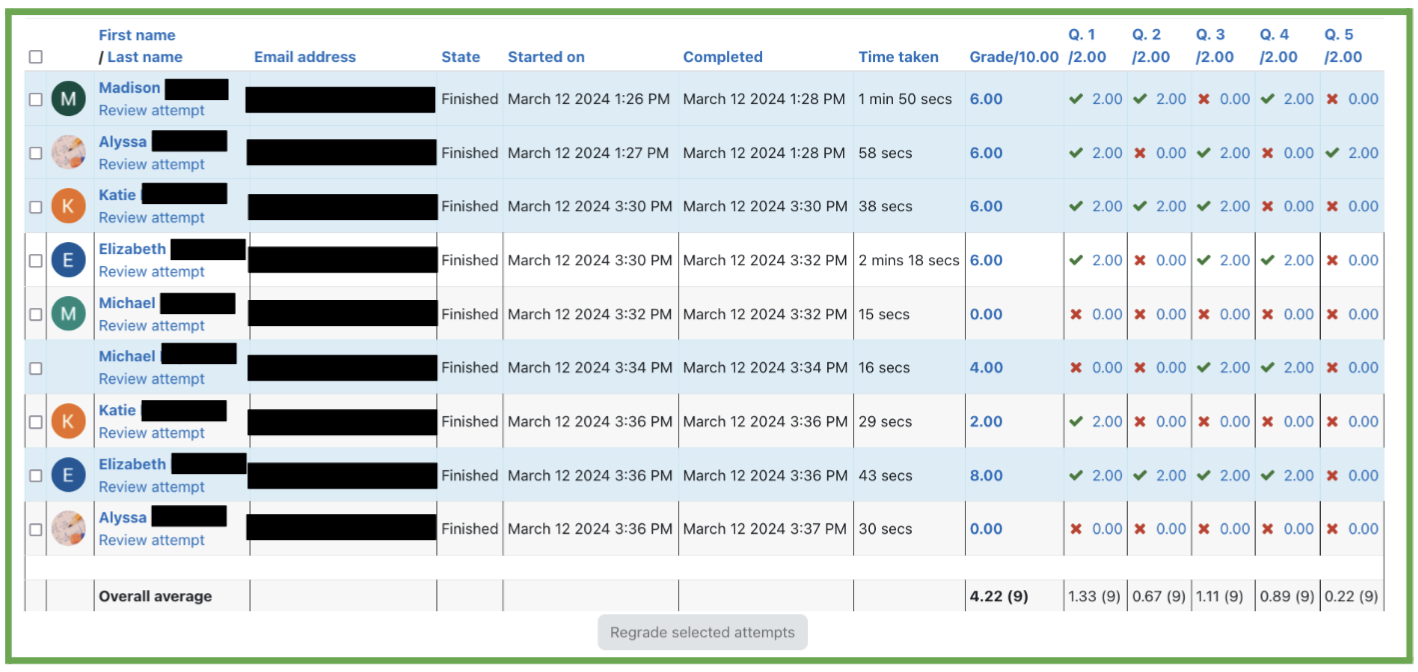Click Alyssa's avatar in the 1:27 PM attempt row
Image resolution: width=1418 pixels, height=672 pixels.
coord(68,153)
